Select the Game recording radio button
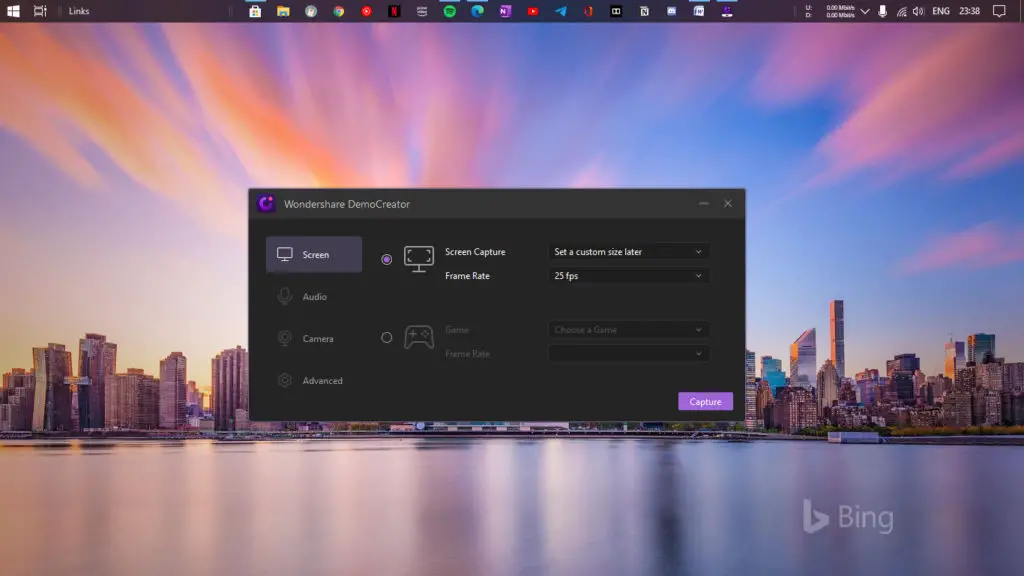Image resolution: width=1024 pixels, height=576 pixels. coord(387,338)
